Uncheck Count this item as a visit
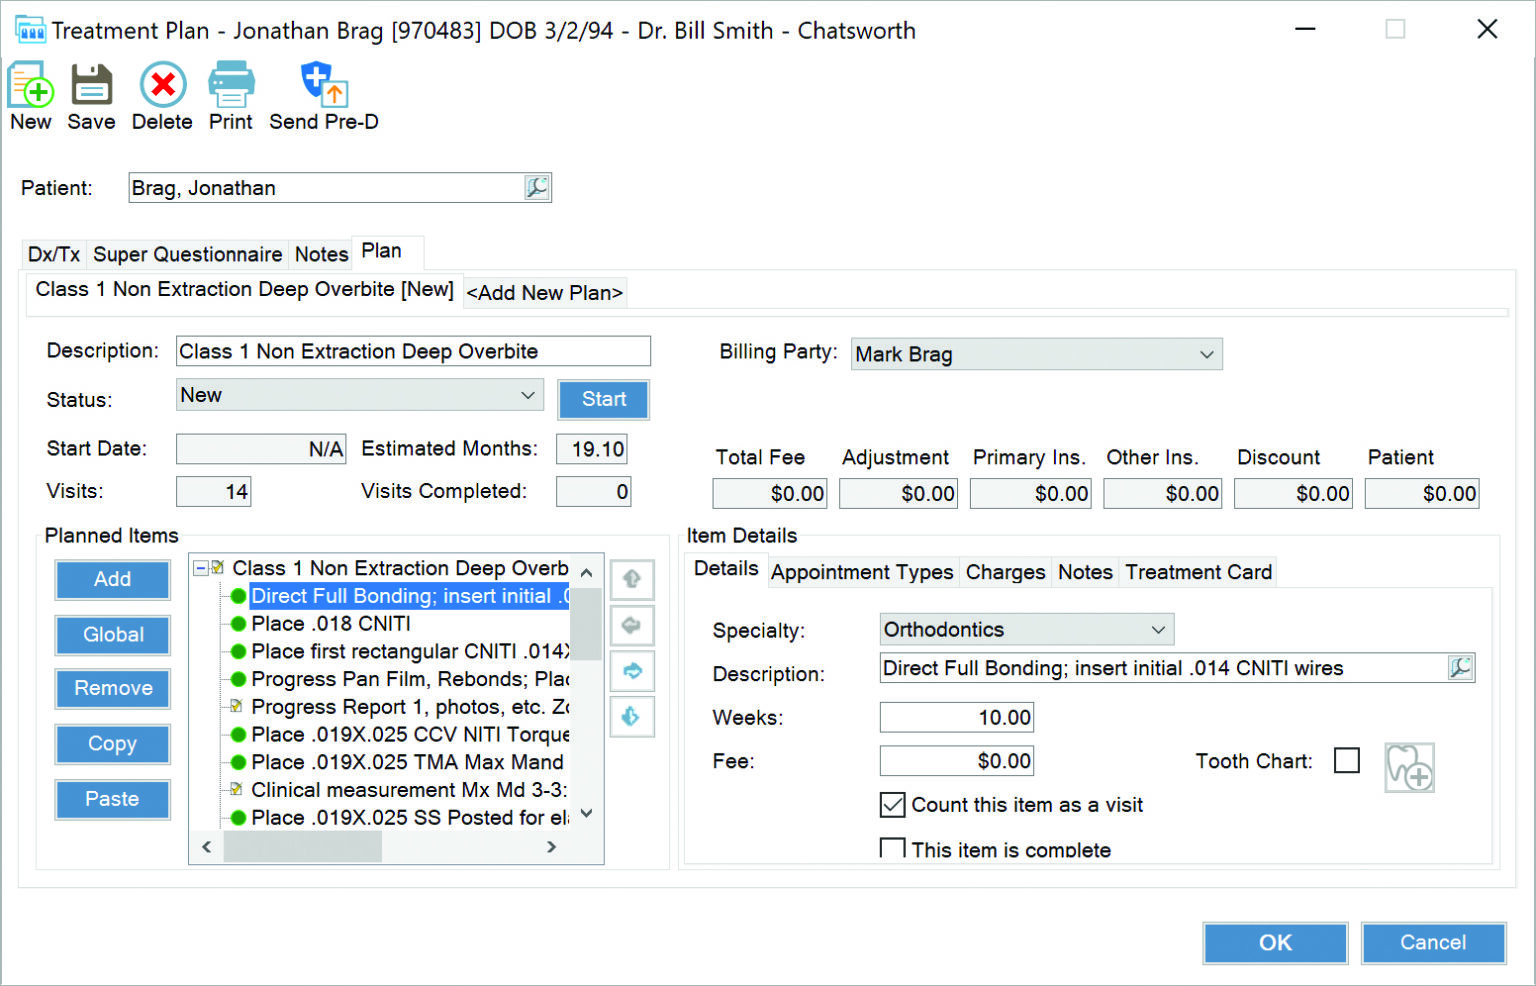 point(891,804)
